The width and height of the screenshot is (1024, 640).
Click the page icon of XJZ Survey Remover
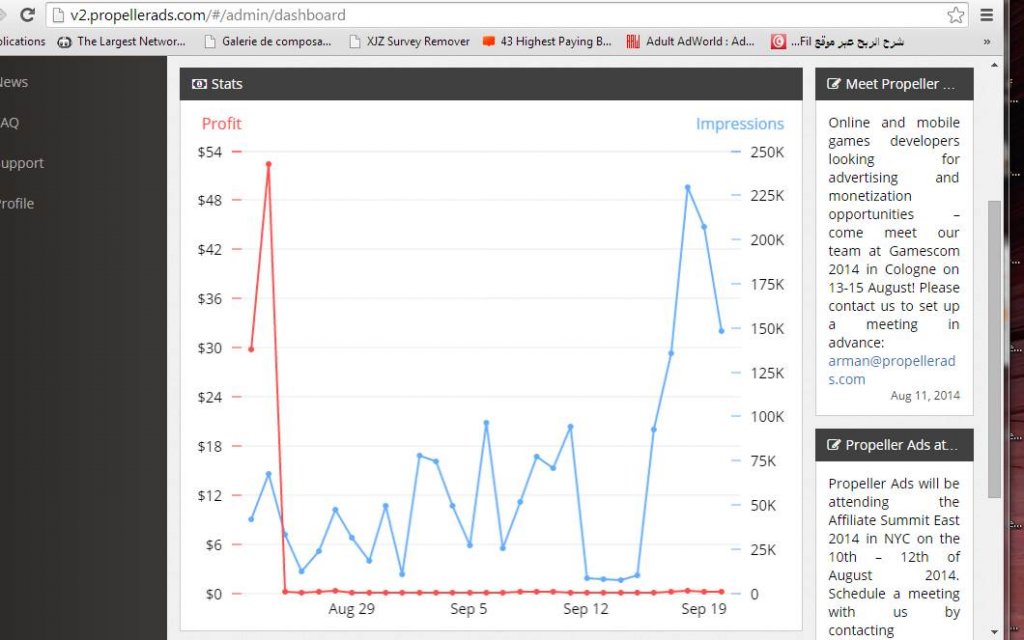355,42
